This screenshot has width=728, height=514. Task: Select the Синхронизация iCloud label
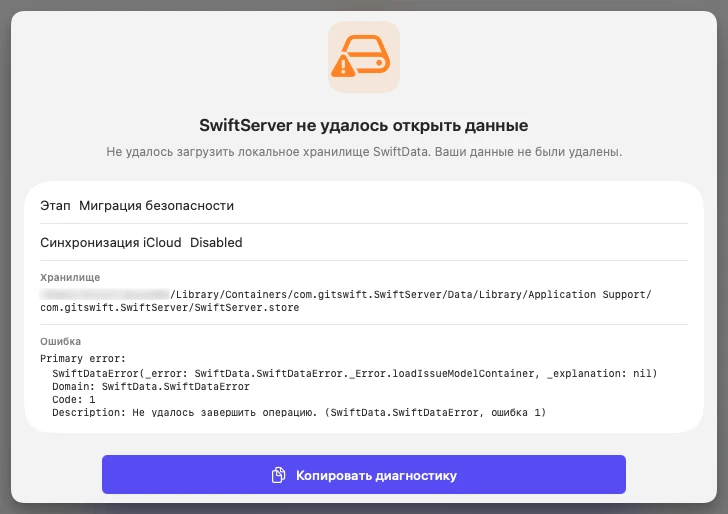tap(110, 243)
